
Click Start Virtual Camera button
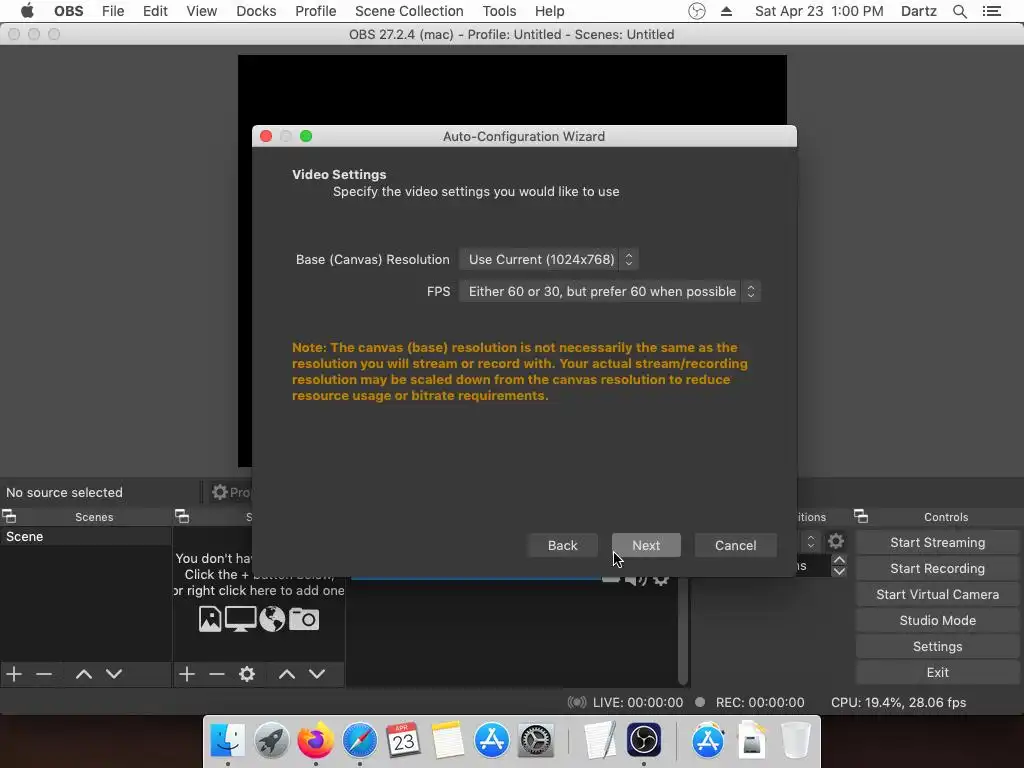pos(937,595)
